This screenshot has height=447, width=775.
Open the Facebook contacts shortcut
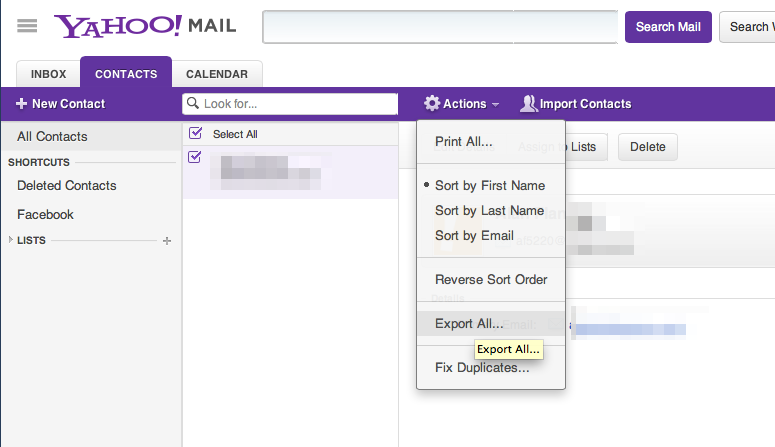pos(45,215)
